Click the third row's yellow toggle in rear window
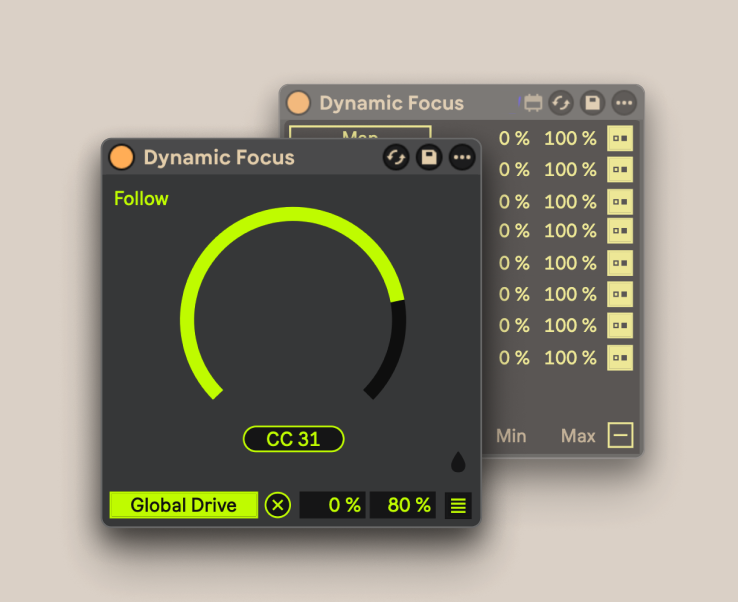738x602 pixels. (x=620, y=202)
